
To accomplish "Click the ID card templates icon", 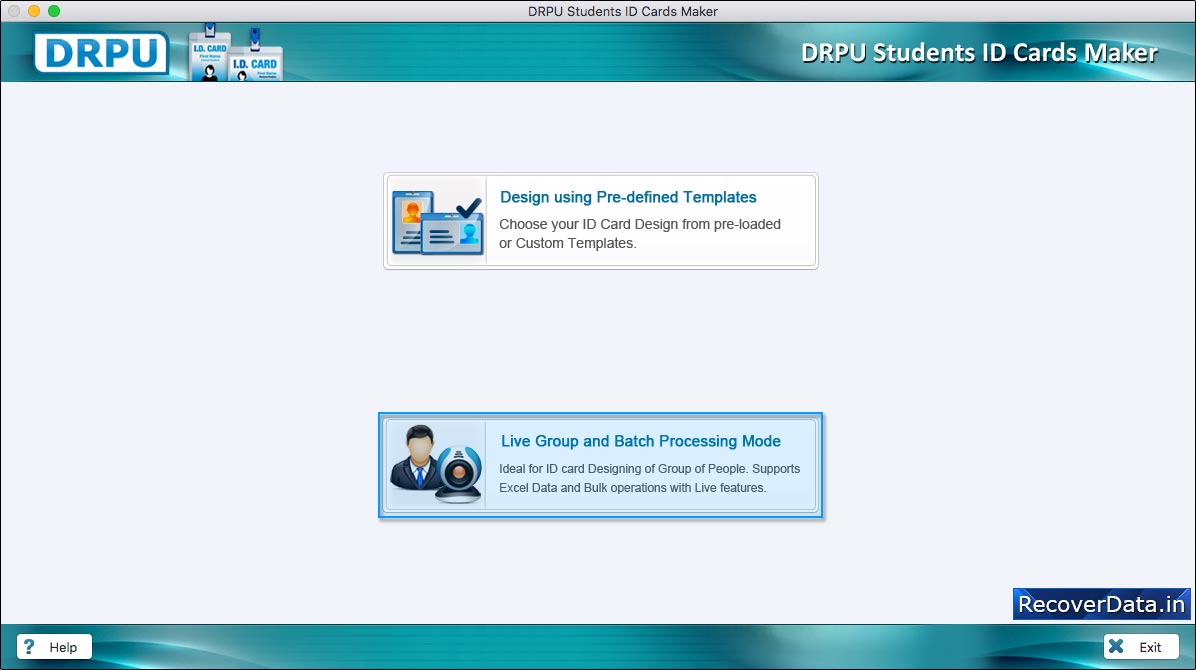I will pyautogui.click(x=437, y=221).
